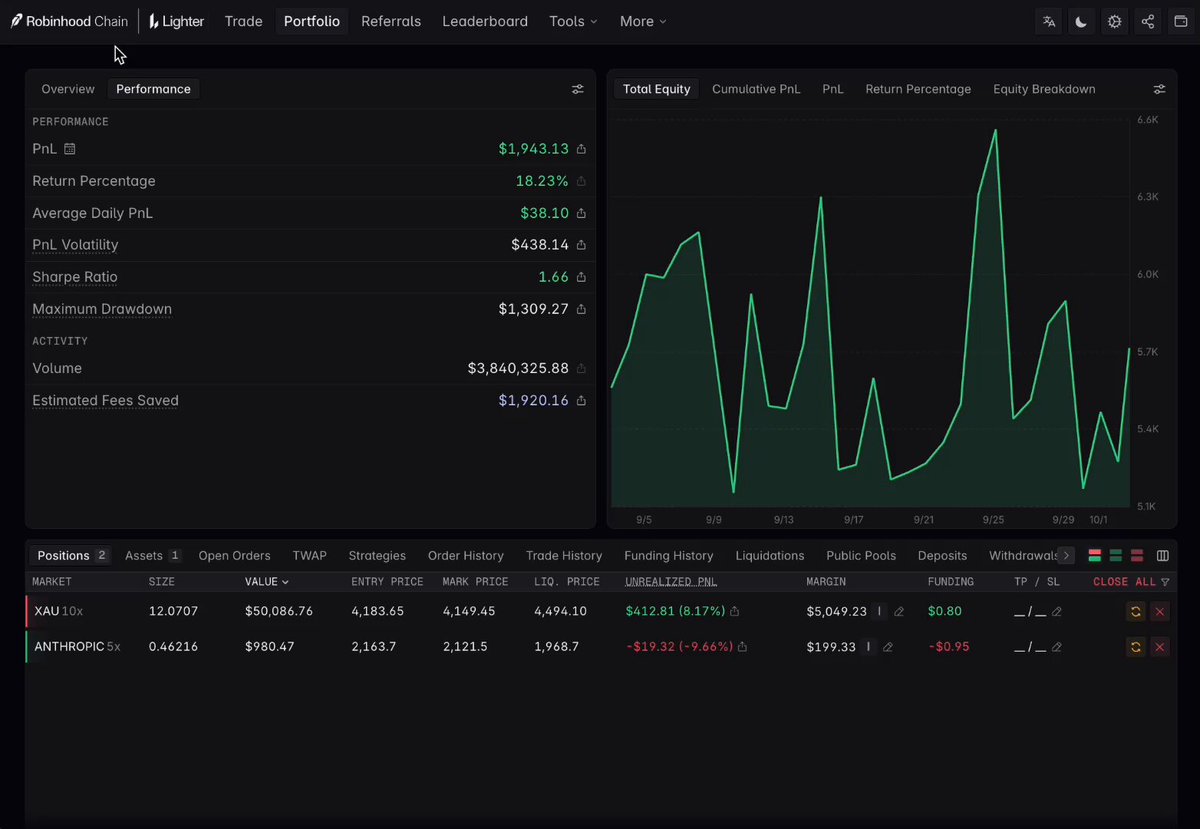Expand the More dropdown menu
This screenshot has height=829, width=1200.
tap(643, 21)
